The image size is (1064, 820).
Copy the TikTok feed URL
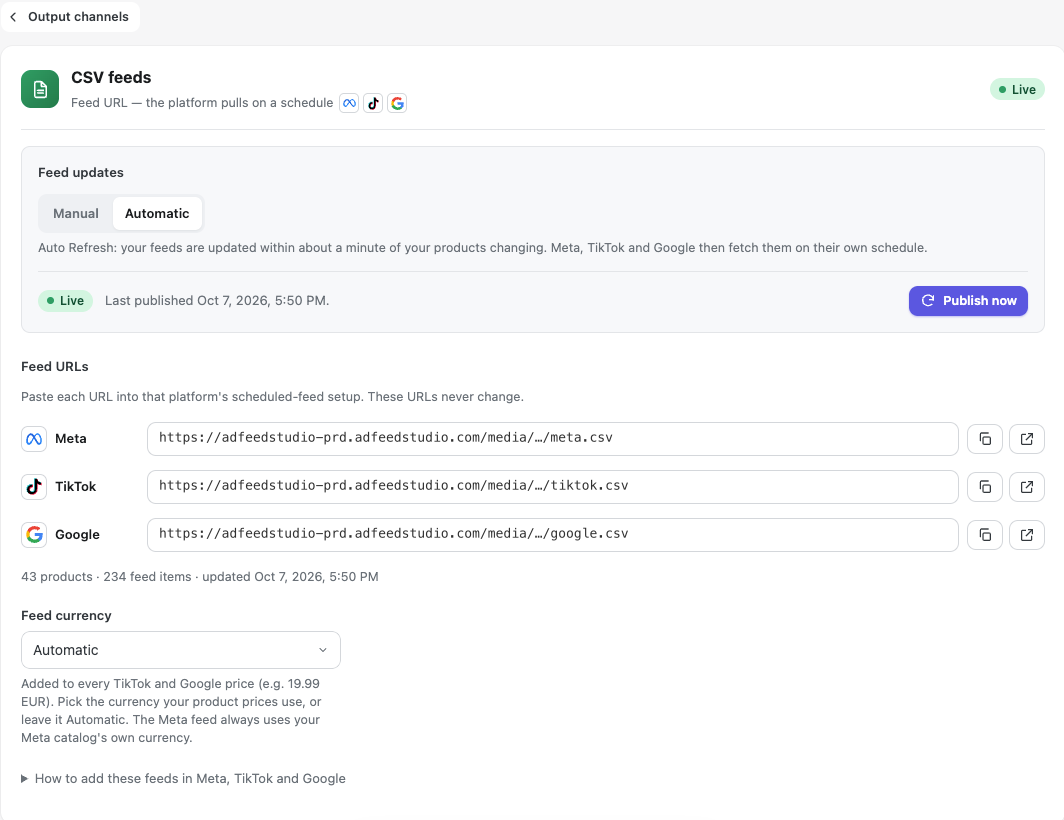(x=985, y=487)
